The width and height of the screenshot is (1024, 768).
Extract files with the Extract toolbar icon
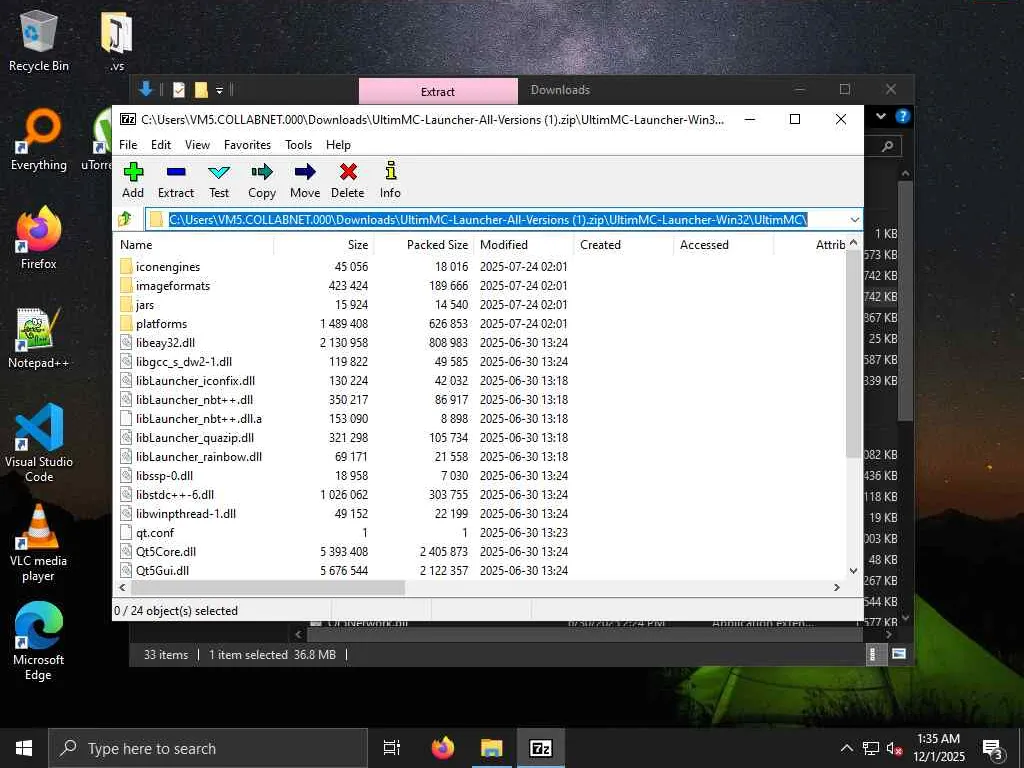(176, 180)
